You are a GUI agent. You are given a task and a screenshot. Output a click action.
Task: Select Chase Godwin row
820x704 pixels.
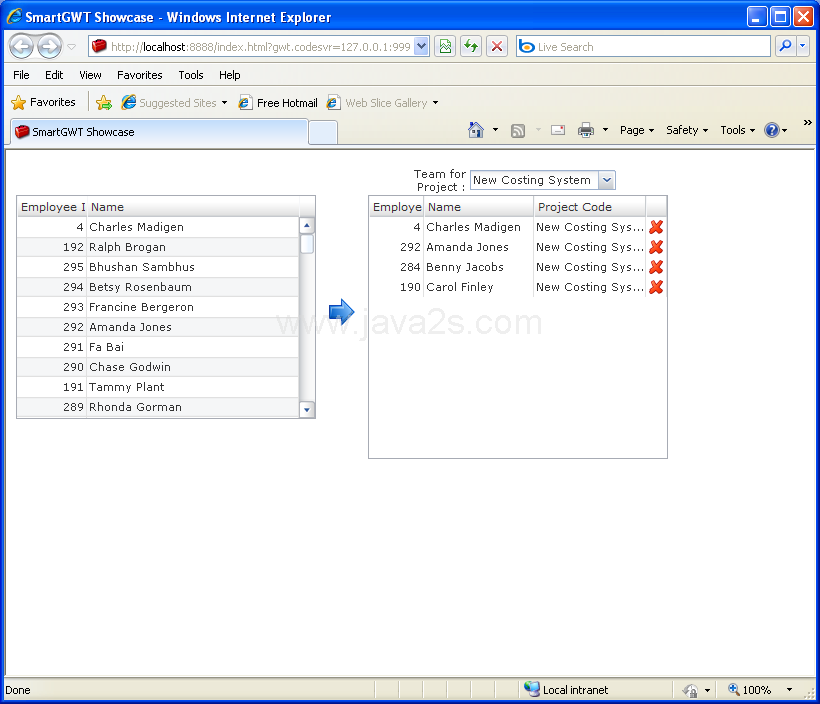tap(157, 367)
